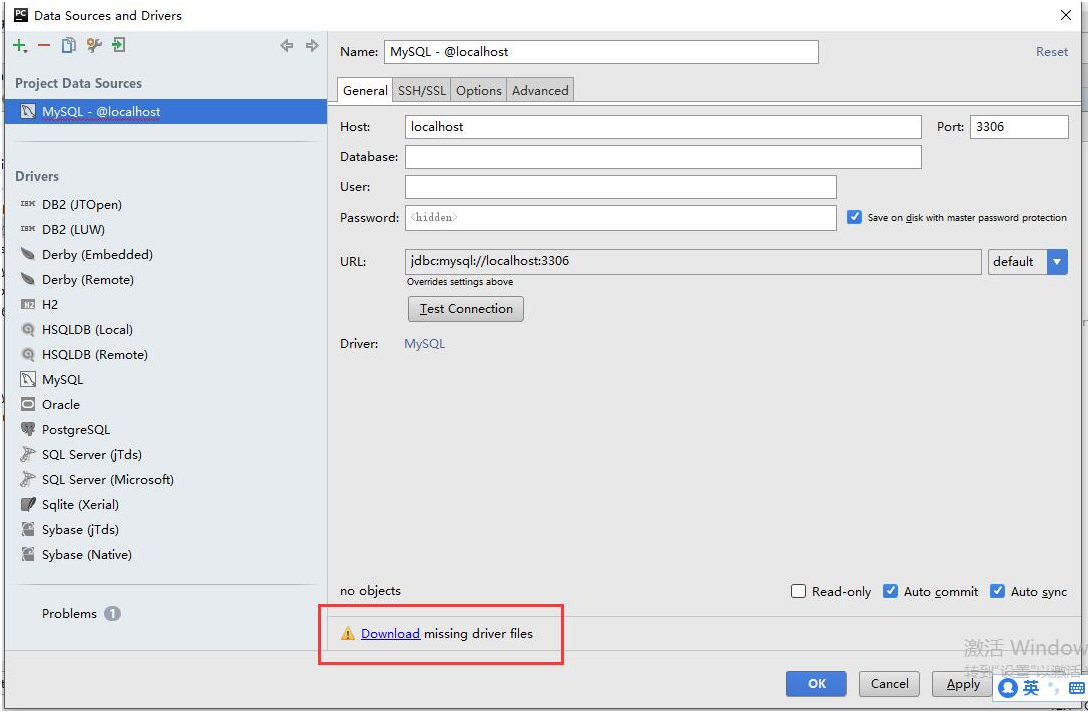
Task: Click the Host input field
Action: [663, 127]
